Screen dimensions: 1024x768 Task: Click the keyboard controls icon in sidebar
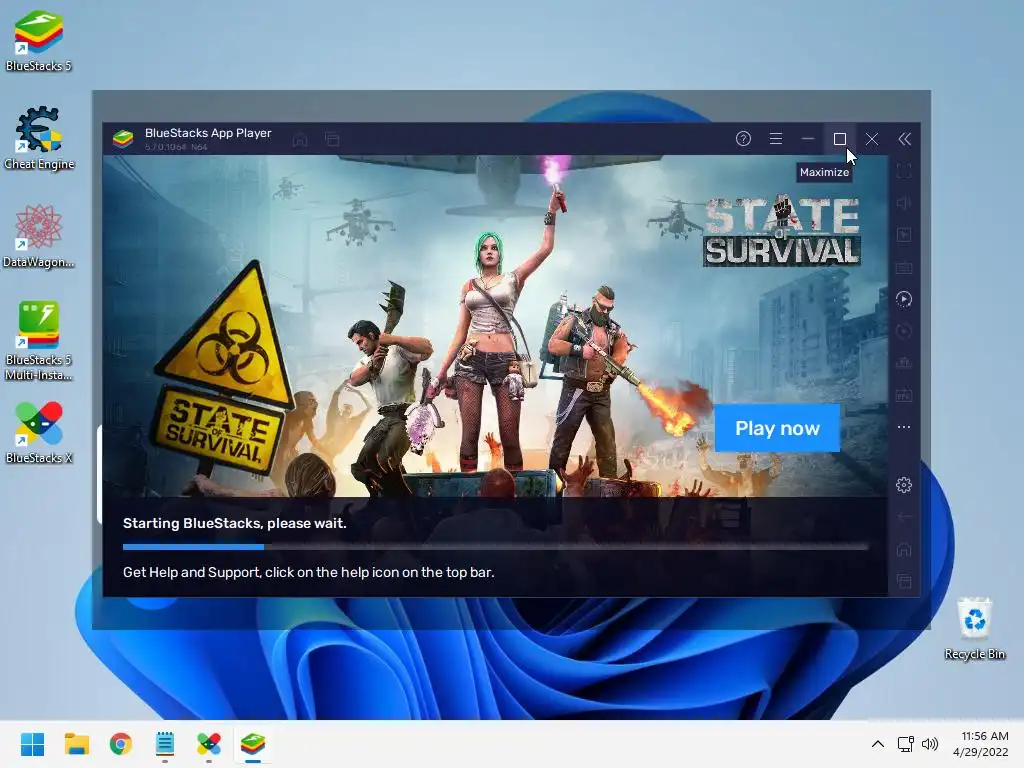[904, 267]
